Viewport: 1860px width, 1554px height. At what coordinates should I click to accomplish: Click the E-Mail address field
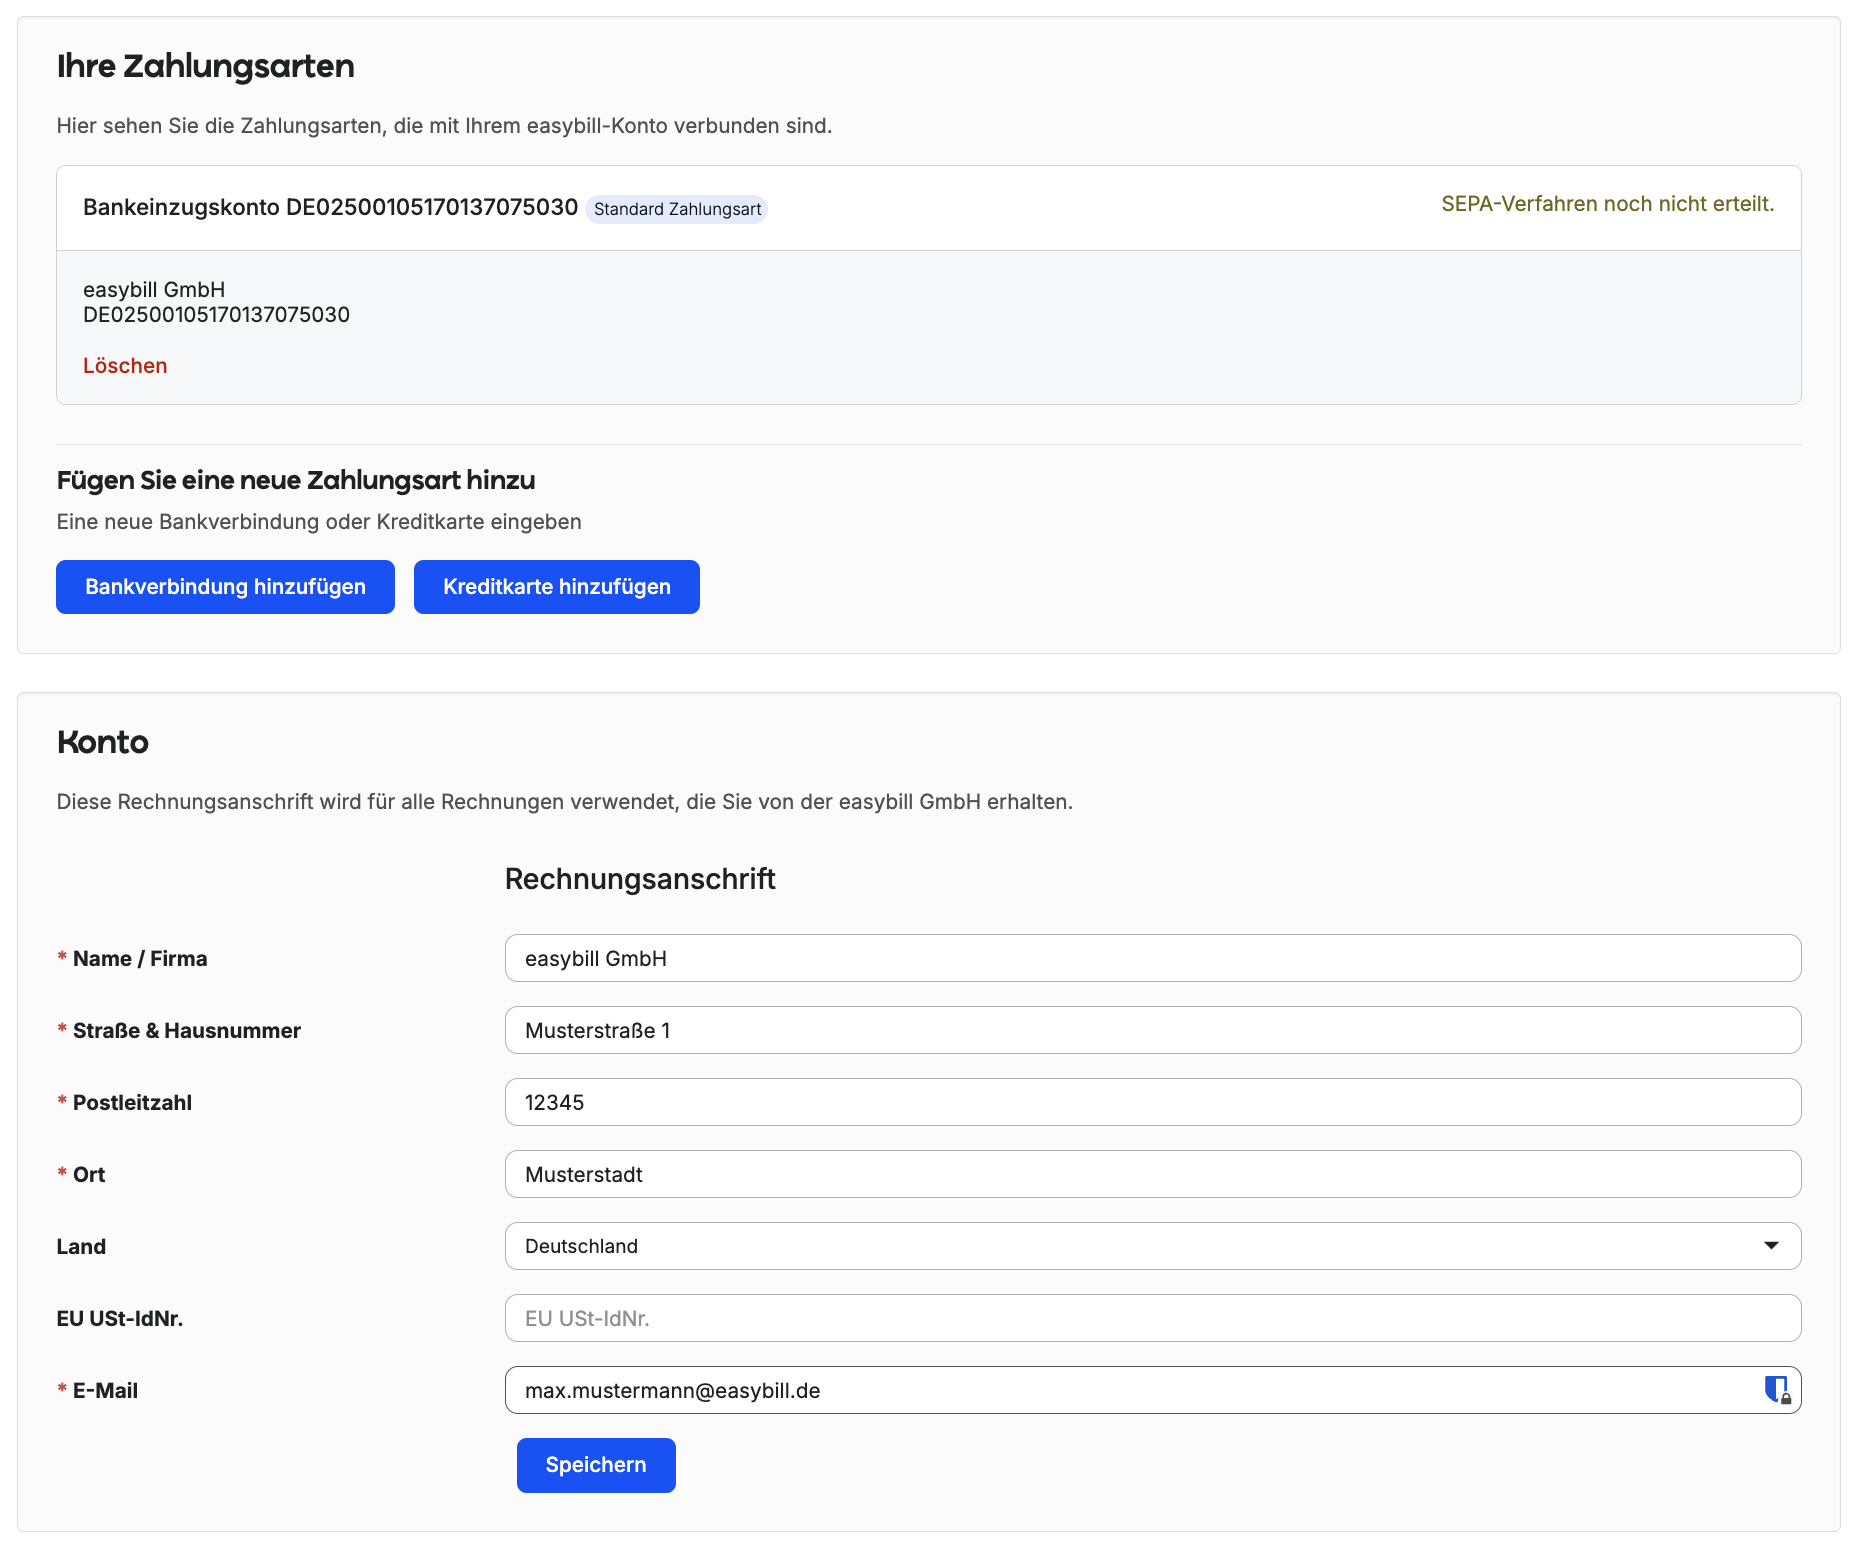1153,1390
